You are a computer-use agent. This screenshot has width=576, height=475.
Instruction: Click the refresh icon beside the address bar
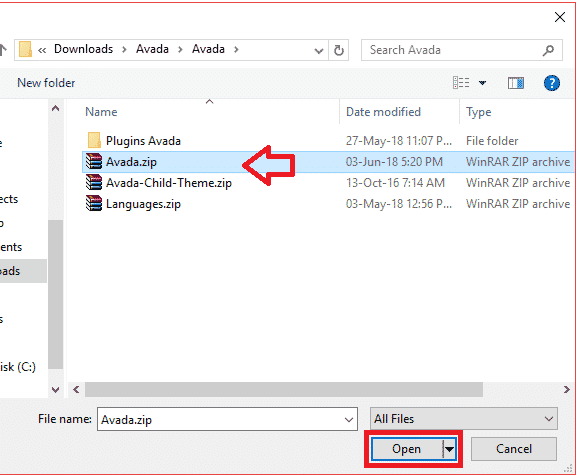coord(338,50)
